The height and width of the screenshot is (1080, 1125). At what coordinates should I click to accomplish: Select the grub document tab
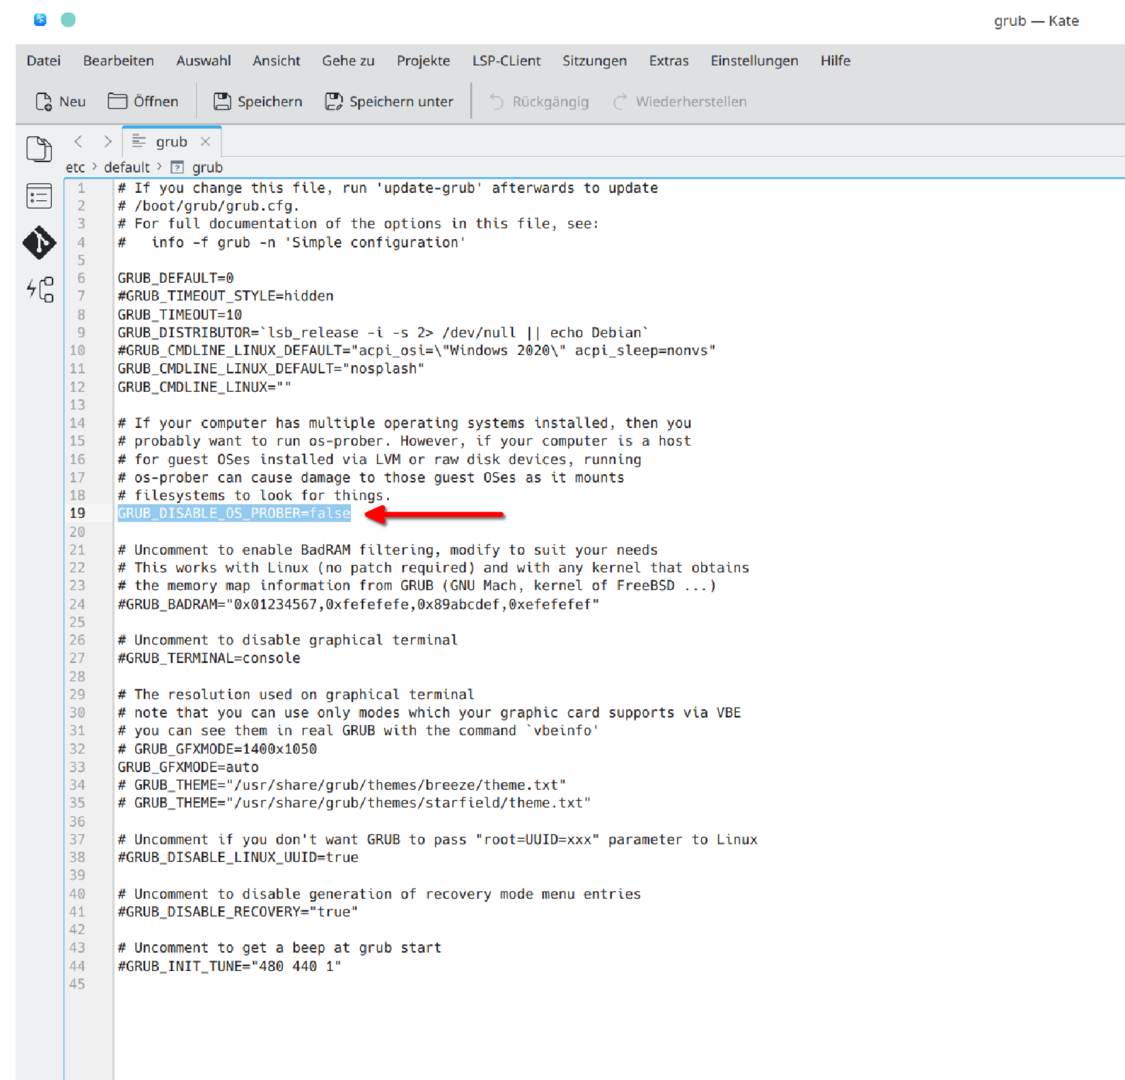(x=171, y=141)
